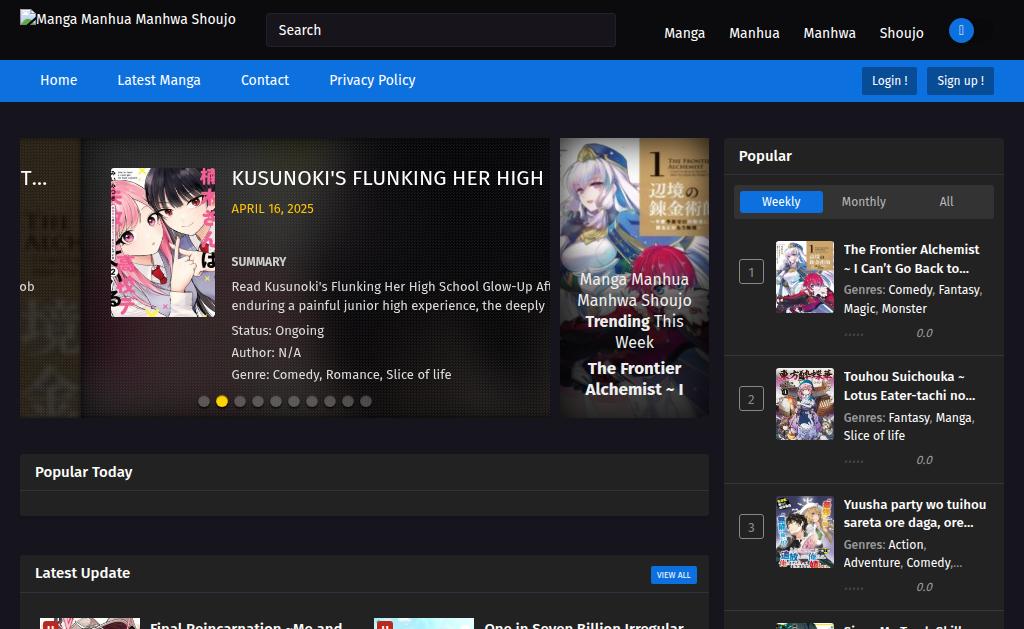Toggle the round blue theme switch icon

[961, 31]
